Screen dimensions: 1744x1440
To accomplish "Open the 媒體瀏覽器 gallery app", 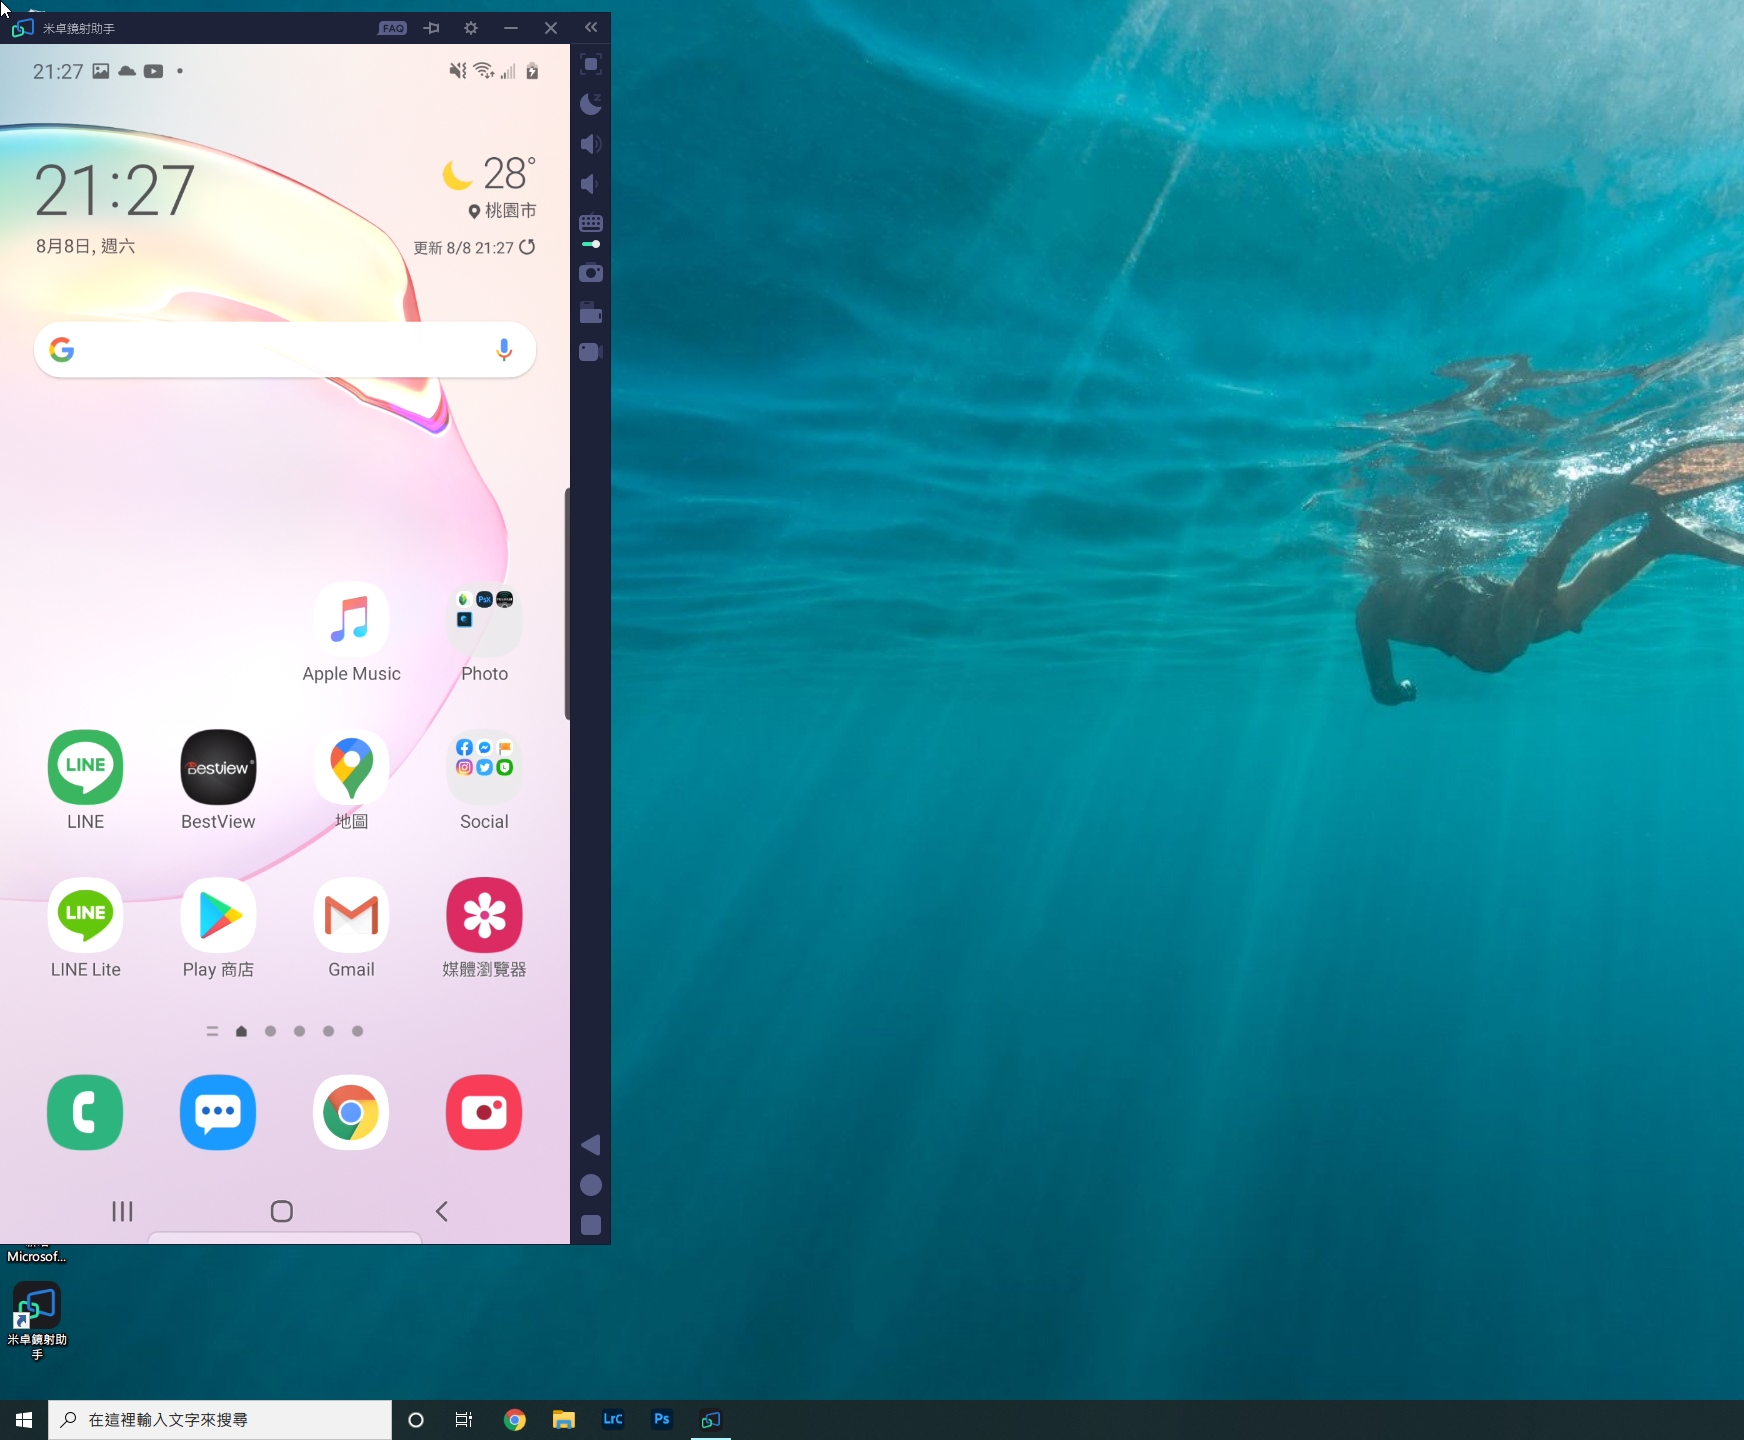I will coord(484,929).
